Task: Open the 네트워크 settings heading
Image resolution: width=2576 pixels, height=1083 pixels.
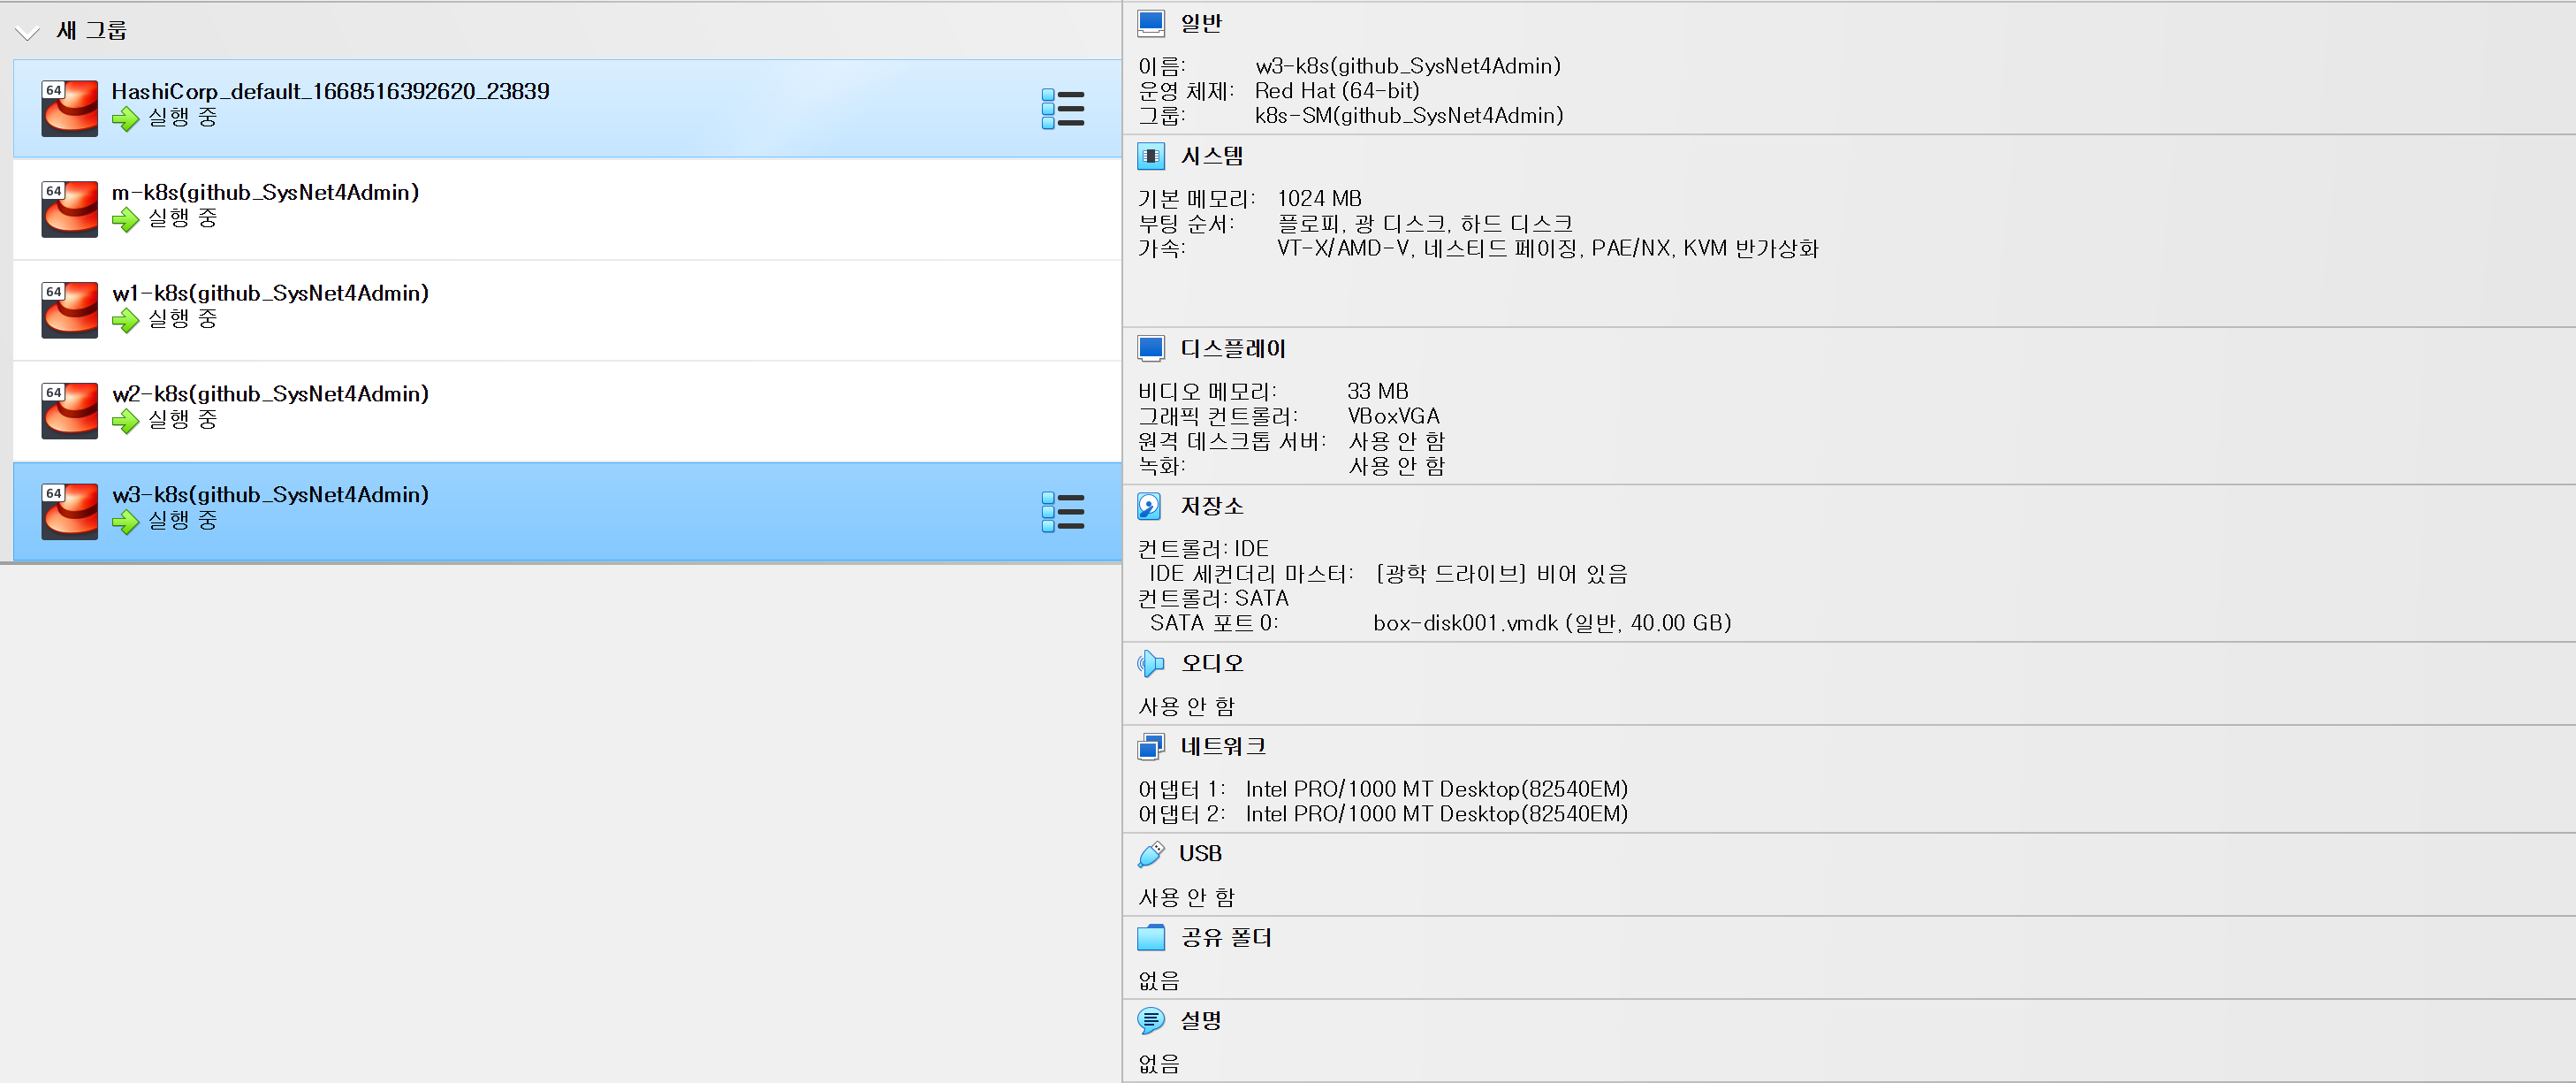Action: pos(1223,747)
